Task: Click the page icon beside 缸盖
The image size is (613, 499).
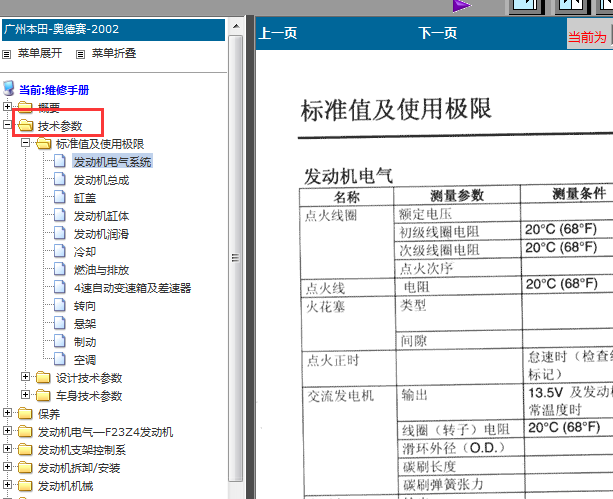Action: click(x=59, y=197)
